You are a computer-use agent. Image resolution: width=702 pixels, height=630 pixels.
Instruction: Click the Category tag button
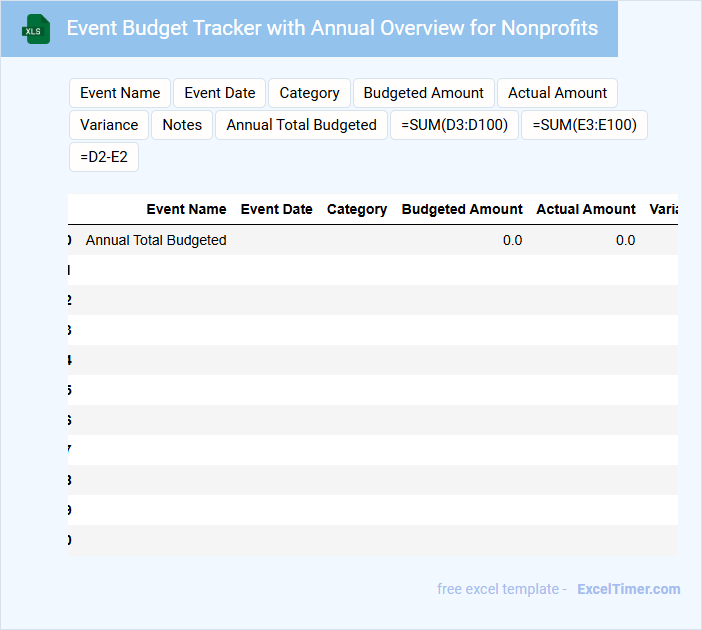(x=309, y=93)
